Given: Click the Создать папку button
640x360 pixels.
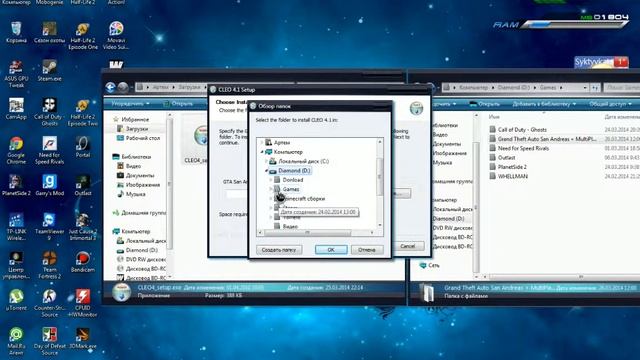Looking at the screenshot, I should point(279,249).
